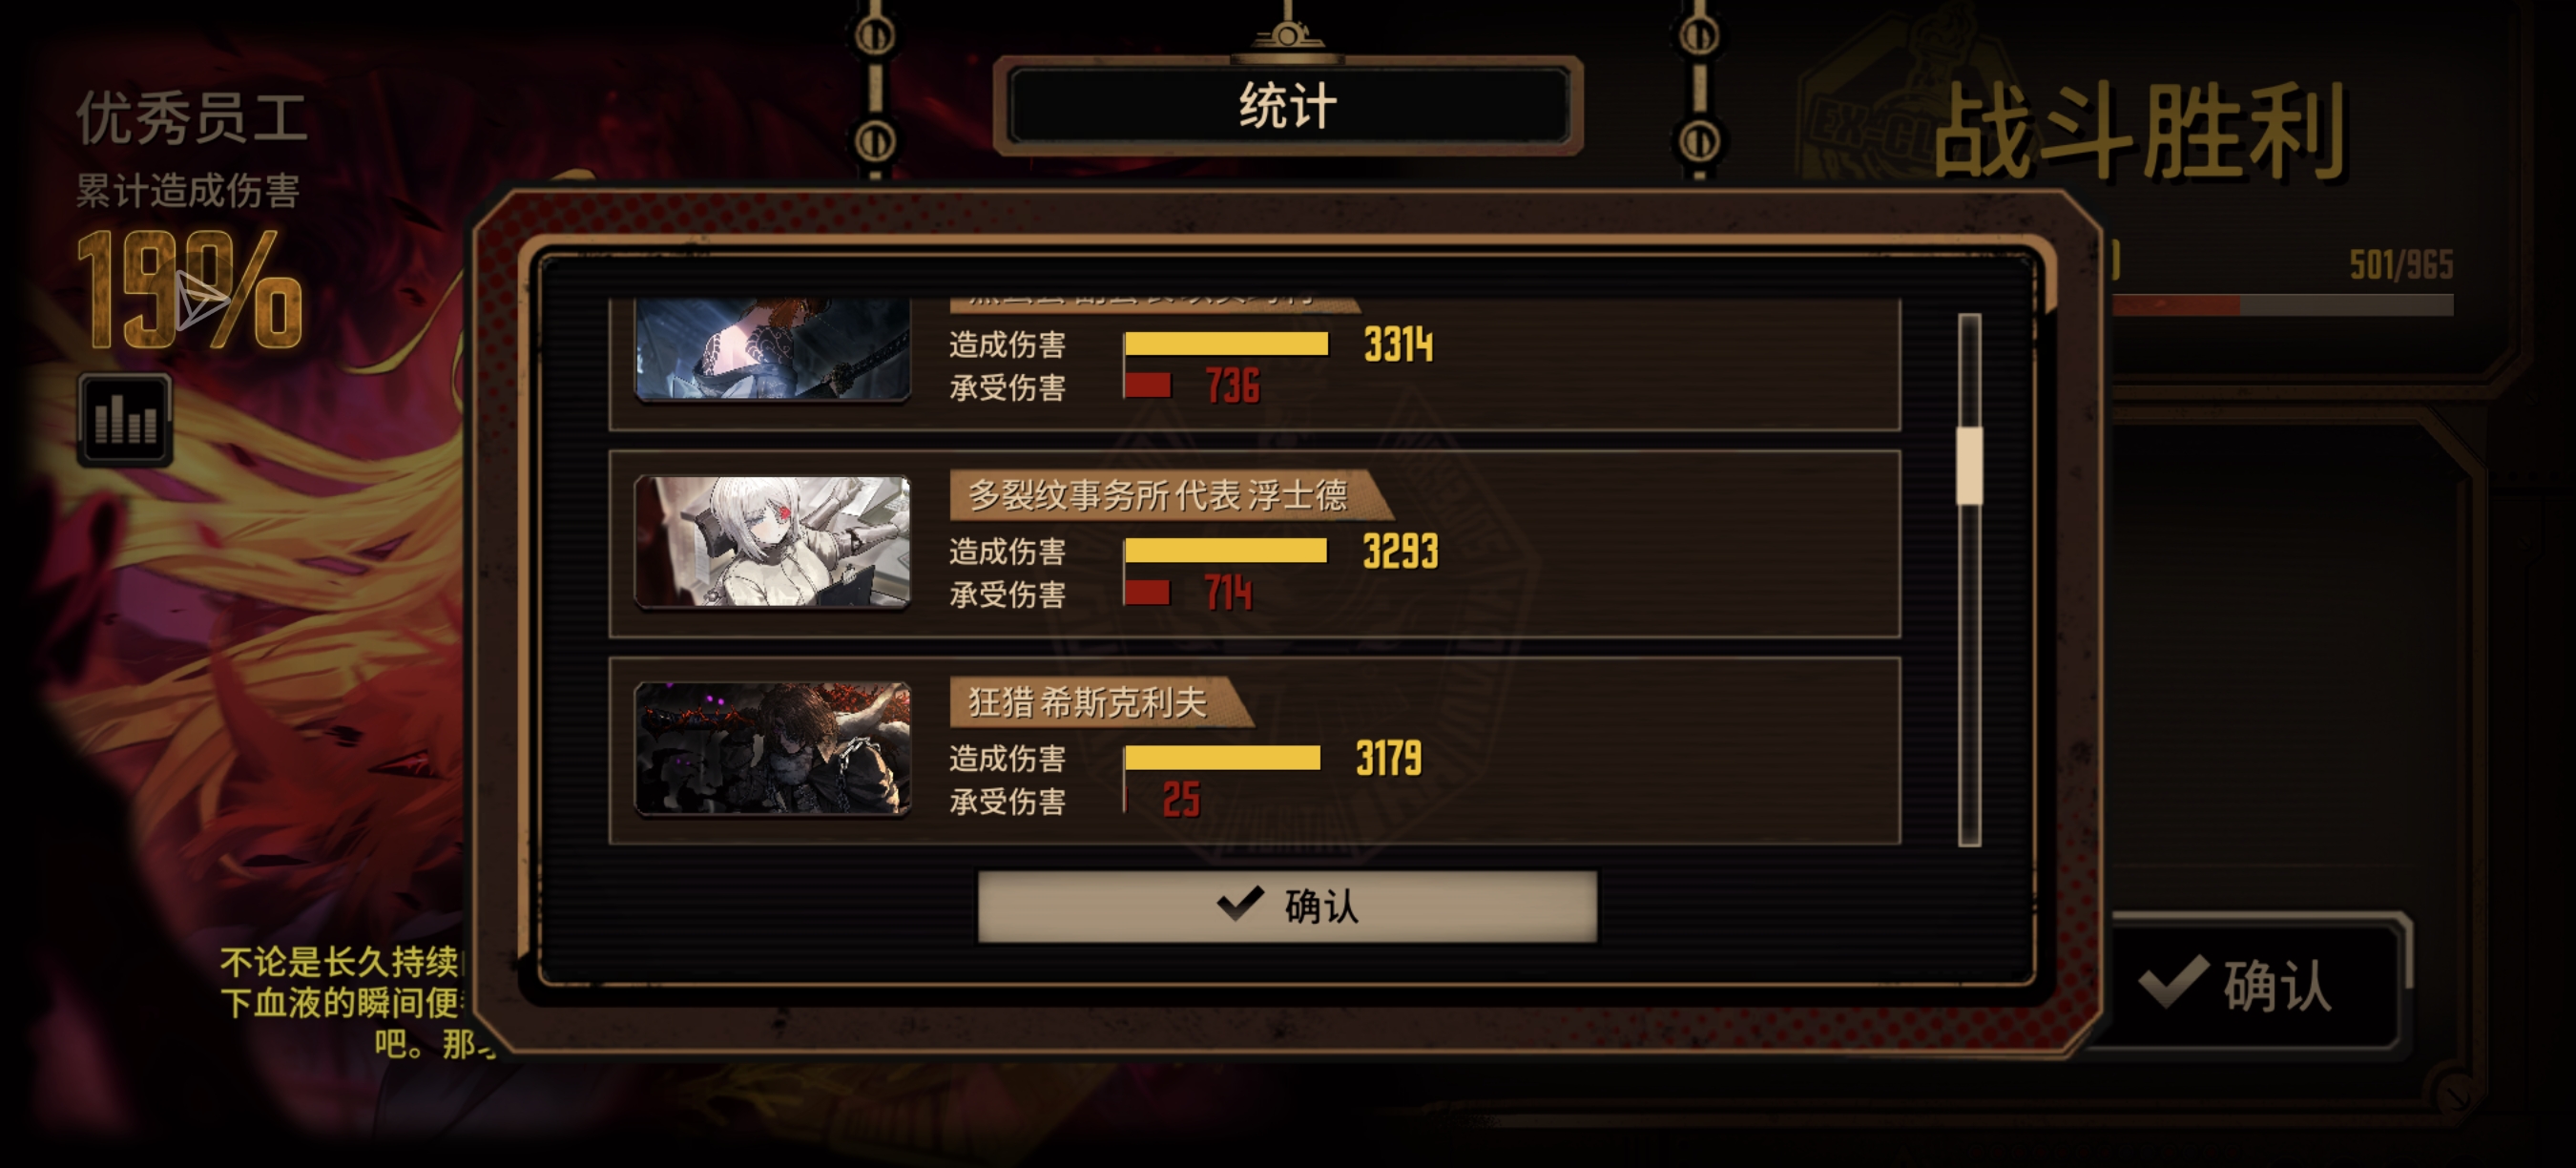Select the top partially visible character portrait
This screenshot has height=1168, width=2576.
772,349
